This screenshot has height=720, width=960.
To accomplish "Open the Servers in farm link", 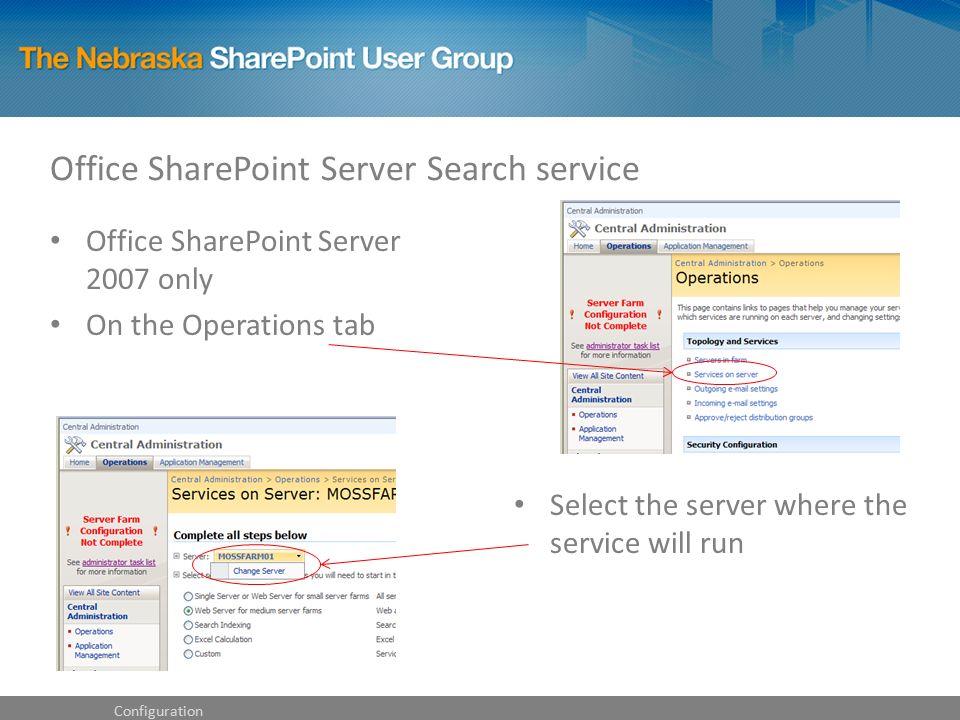I will [720, 360].
